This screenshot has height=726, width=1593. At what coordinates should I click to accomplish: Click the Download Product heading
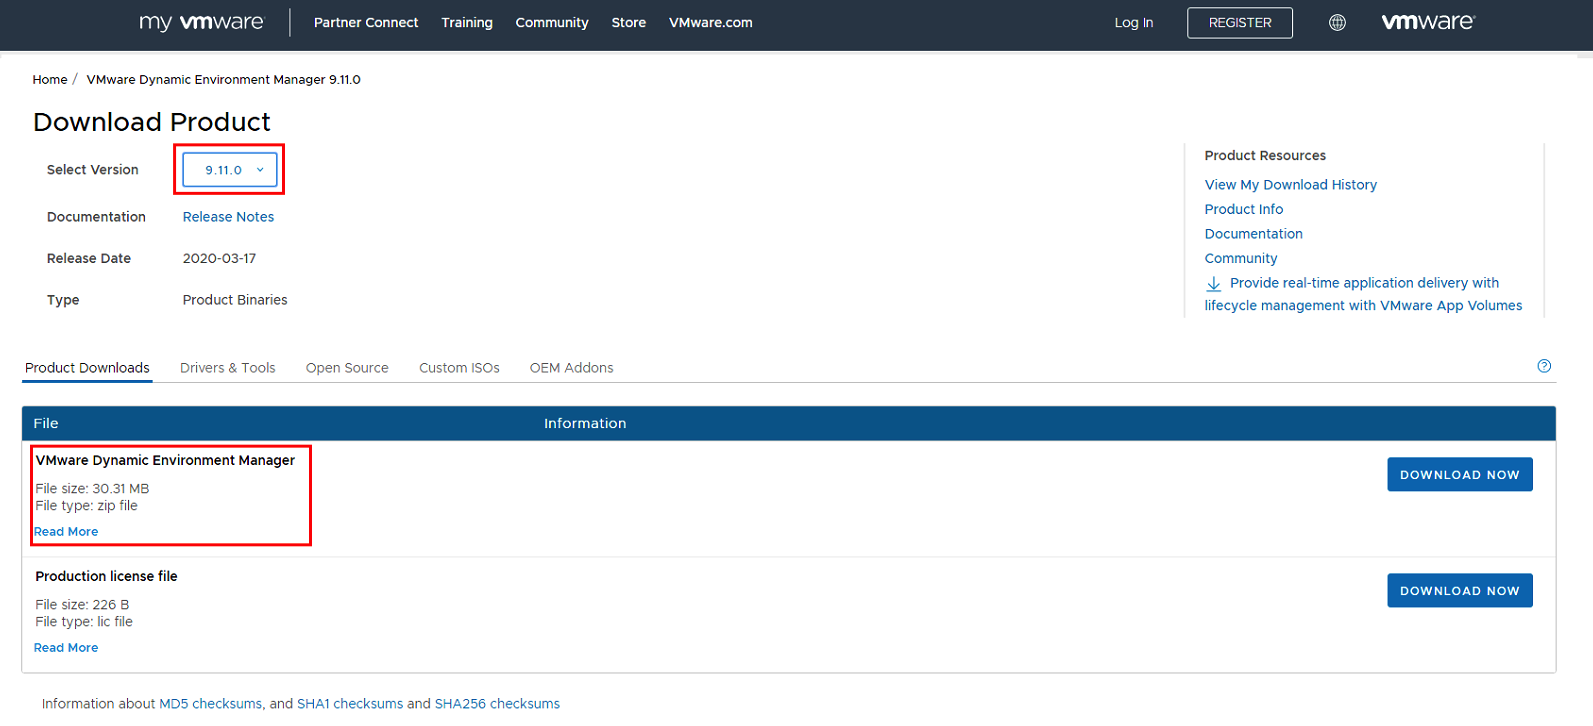[x=152, y=122]
